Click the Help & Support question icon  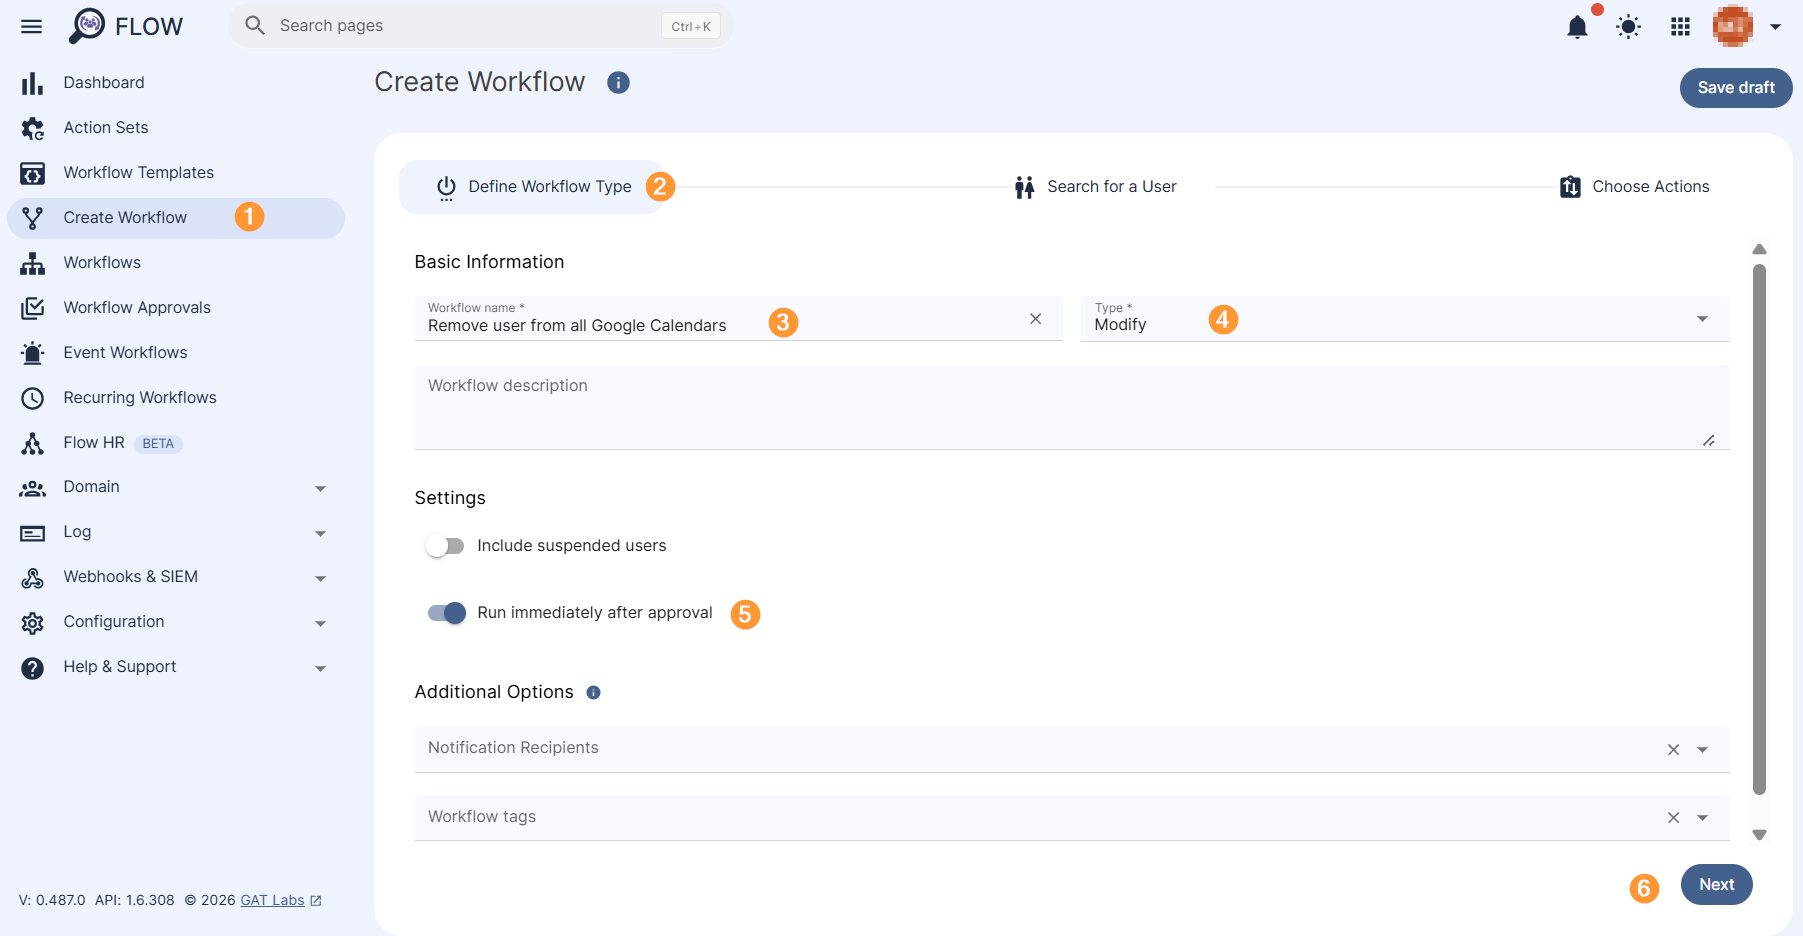point(33,668)
